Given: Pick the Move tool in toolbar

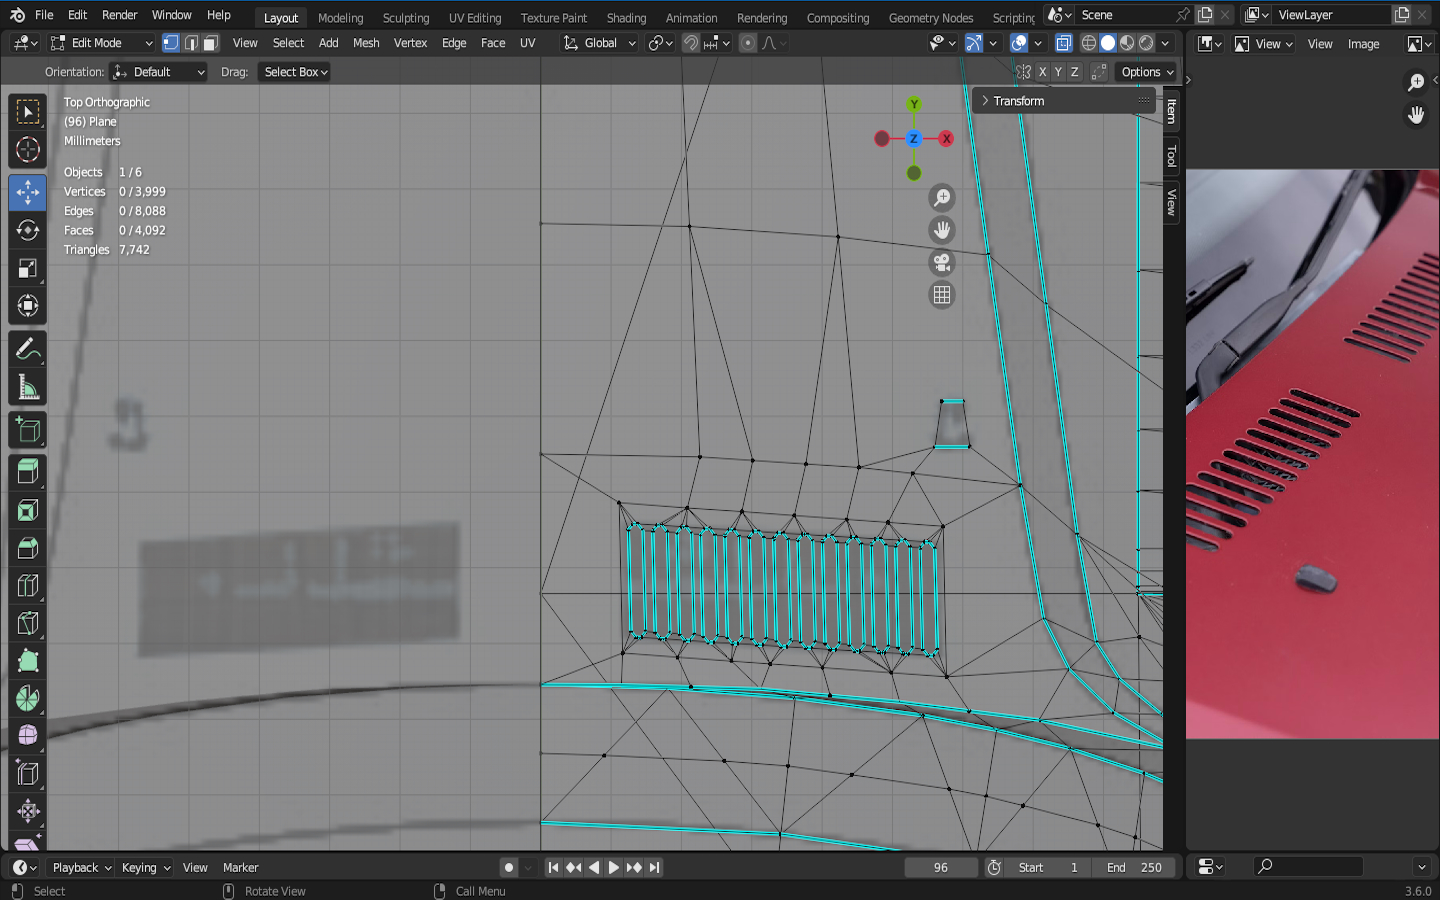Looking at the screenshot, I should pos(28,192).
